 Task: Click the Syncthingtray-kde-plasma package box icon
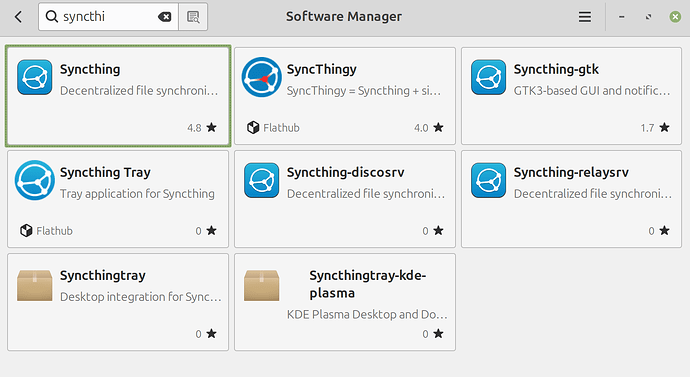tap(261, 285)
